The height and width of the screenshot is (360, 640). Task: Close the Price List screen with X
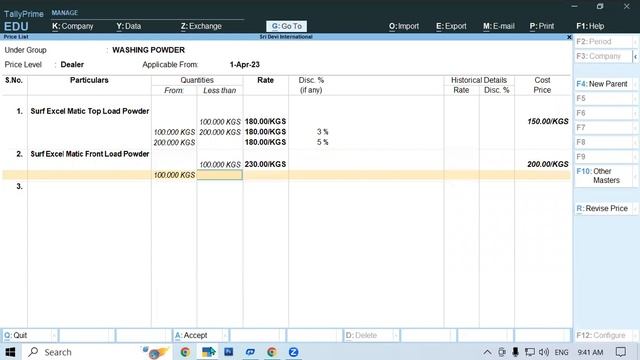click(569, 37)
